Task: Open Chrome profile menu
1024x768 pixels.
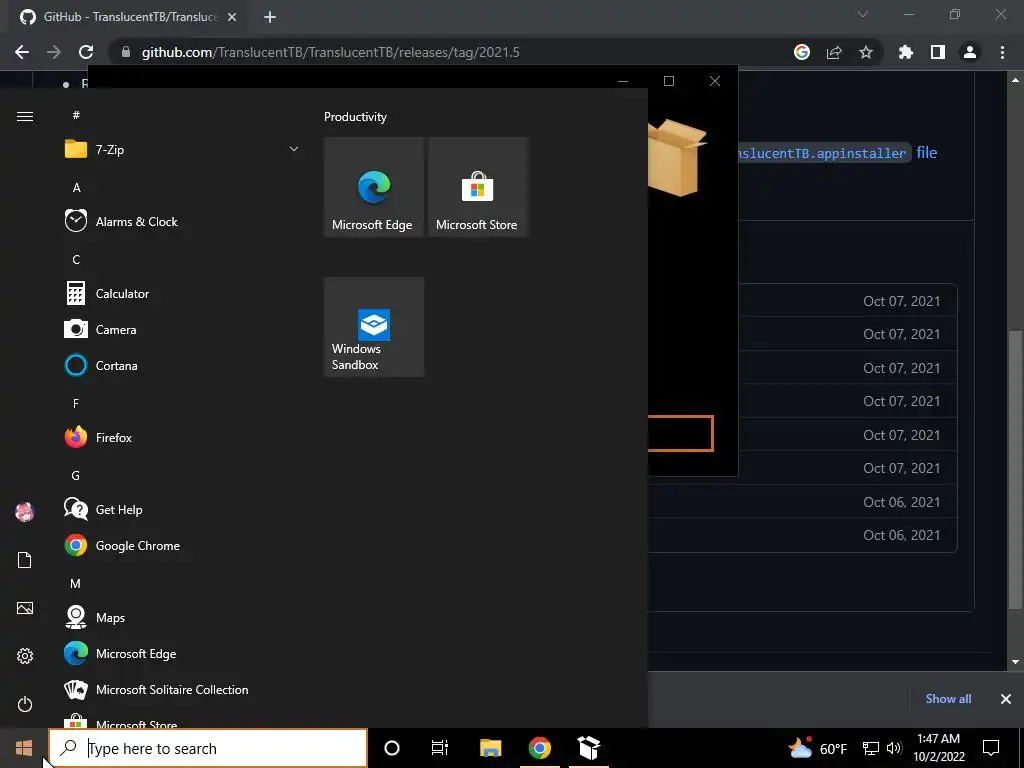Action: point(970,52)
